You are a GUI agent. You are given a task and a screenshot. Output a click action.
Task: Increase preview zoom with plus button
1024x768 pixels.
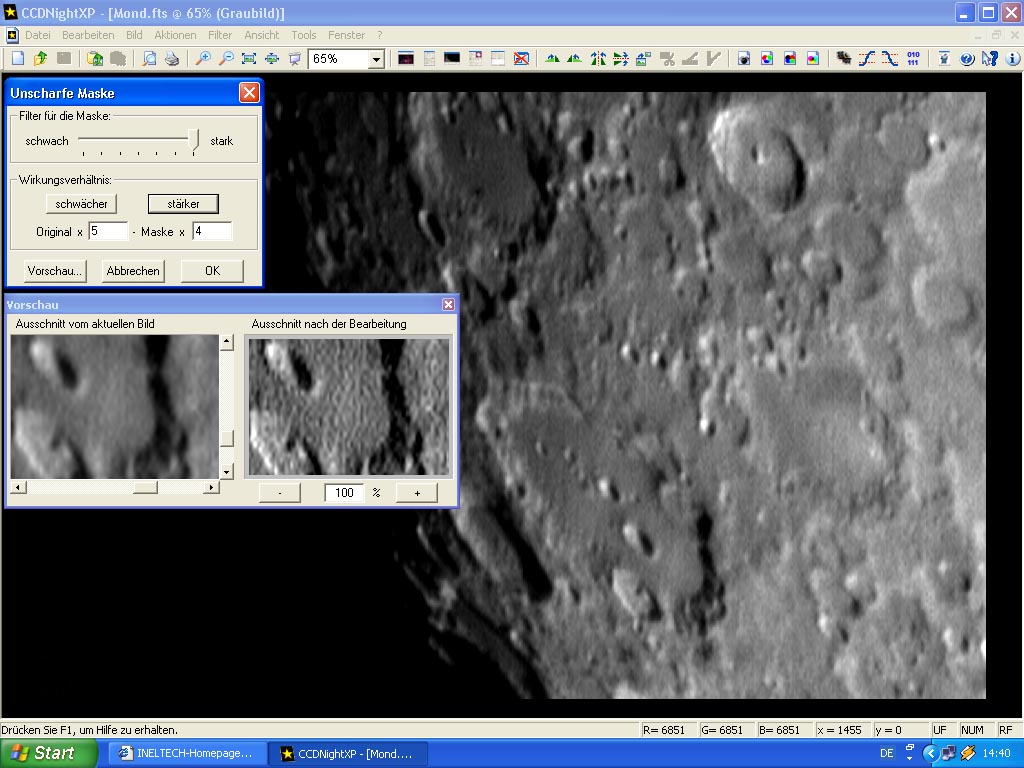[x=417, y=492]
